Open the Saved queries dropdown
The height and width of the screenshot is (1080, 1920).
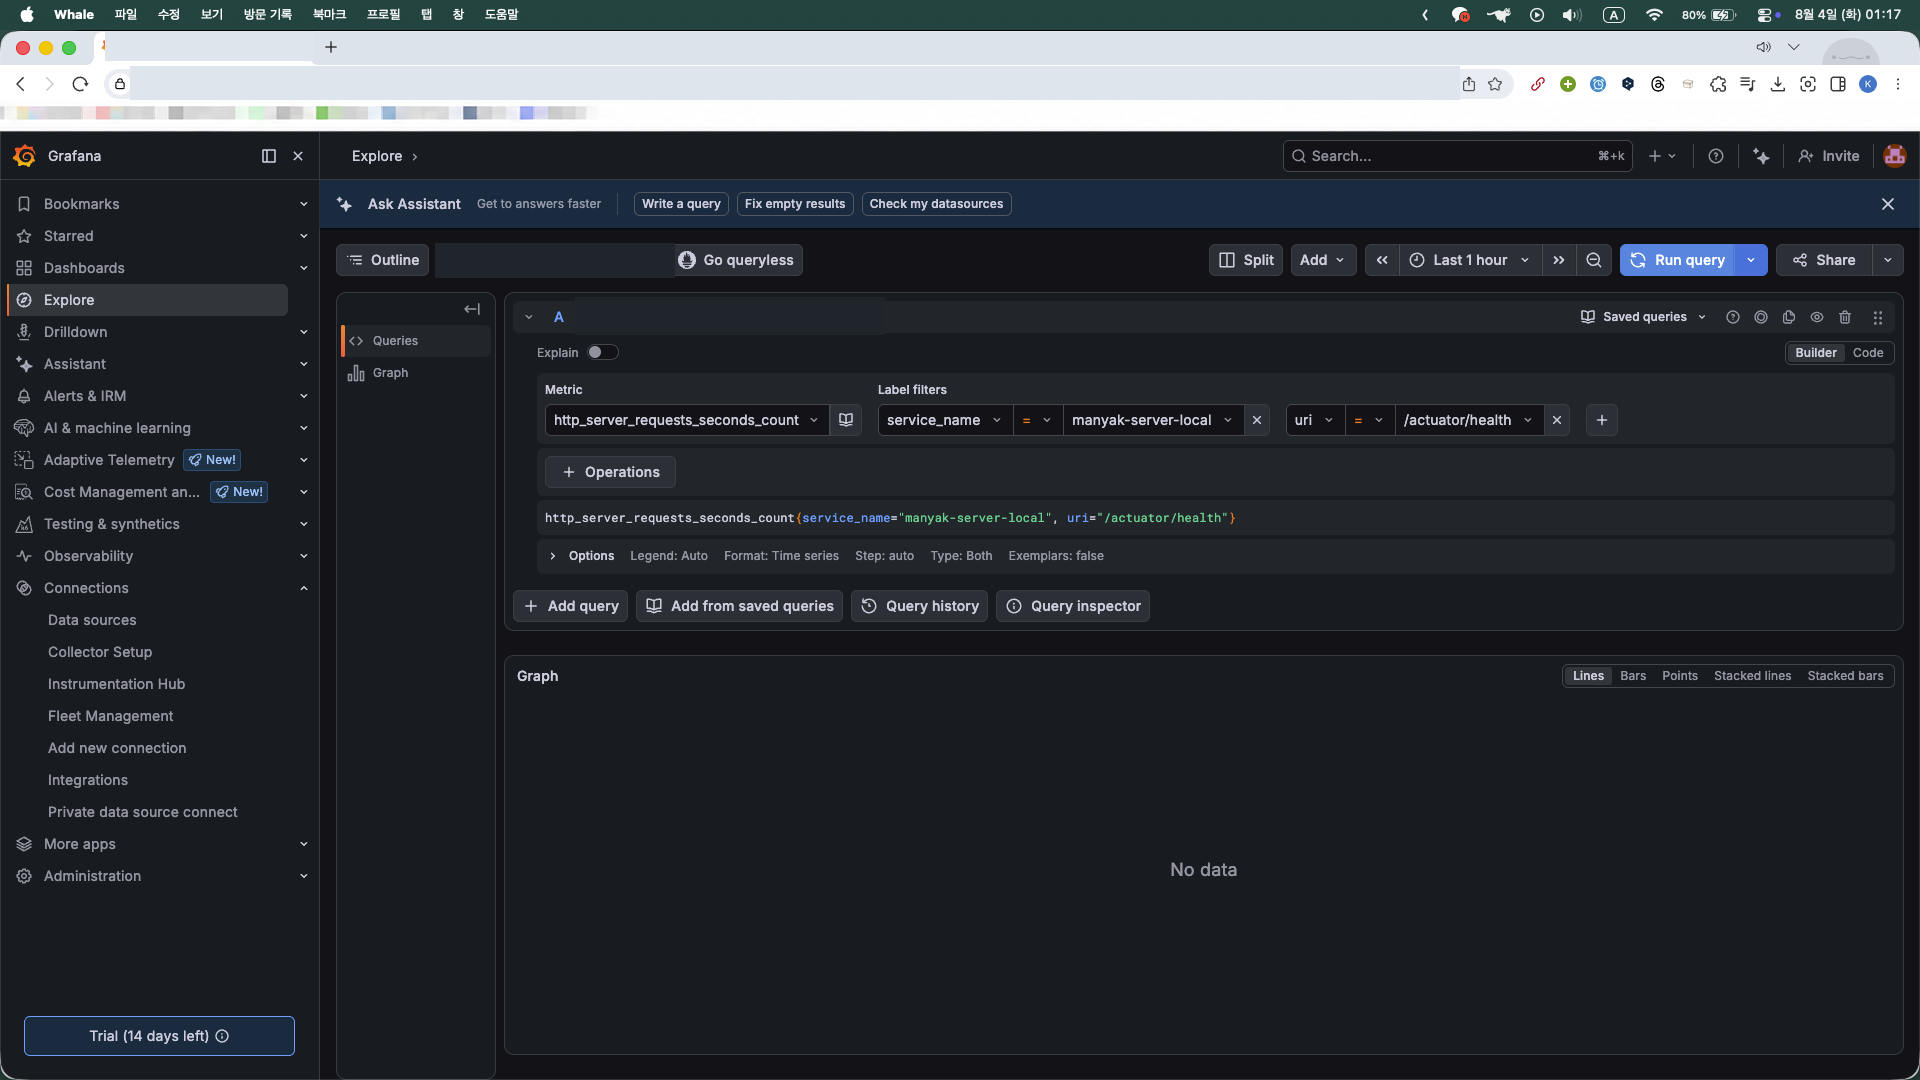click(1643, 317)
